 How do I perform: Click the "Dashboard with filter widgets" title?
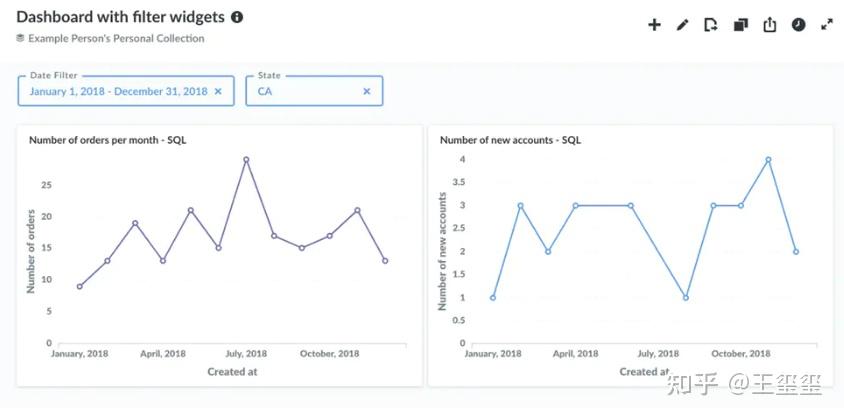(120, 17)
